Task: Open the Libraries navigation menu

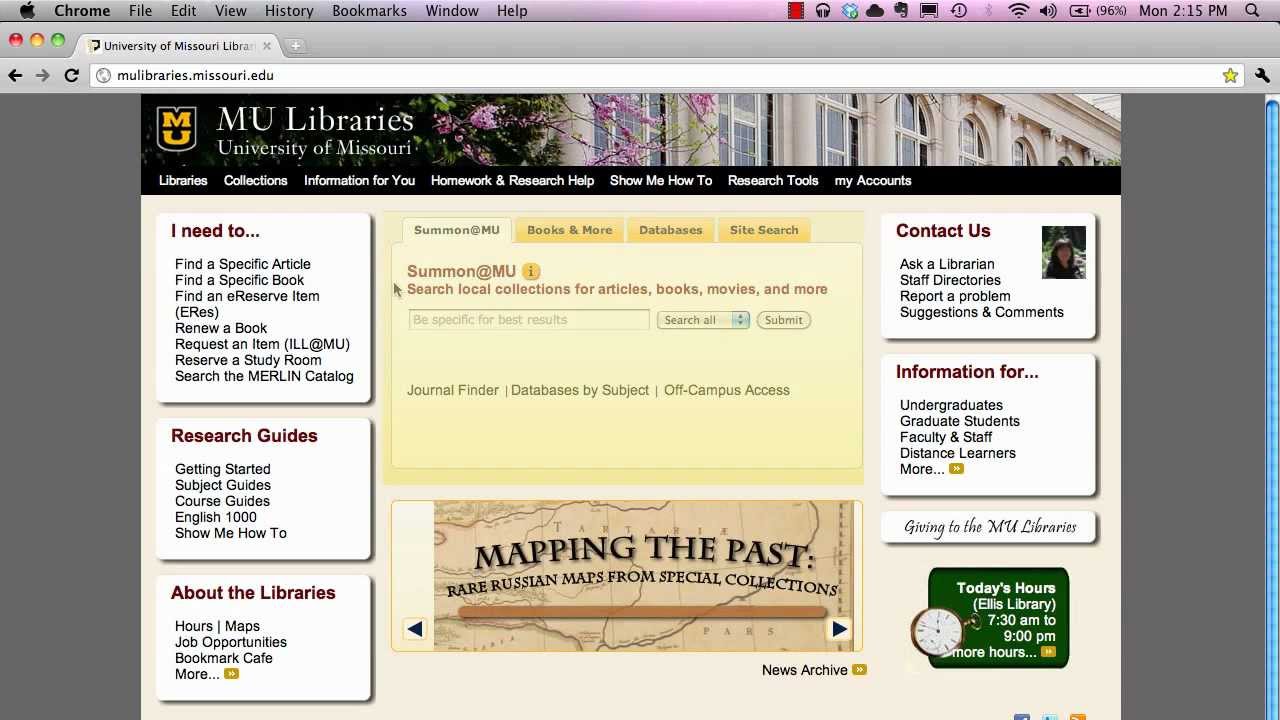Action: (183, 181)
